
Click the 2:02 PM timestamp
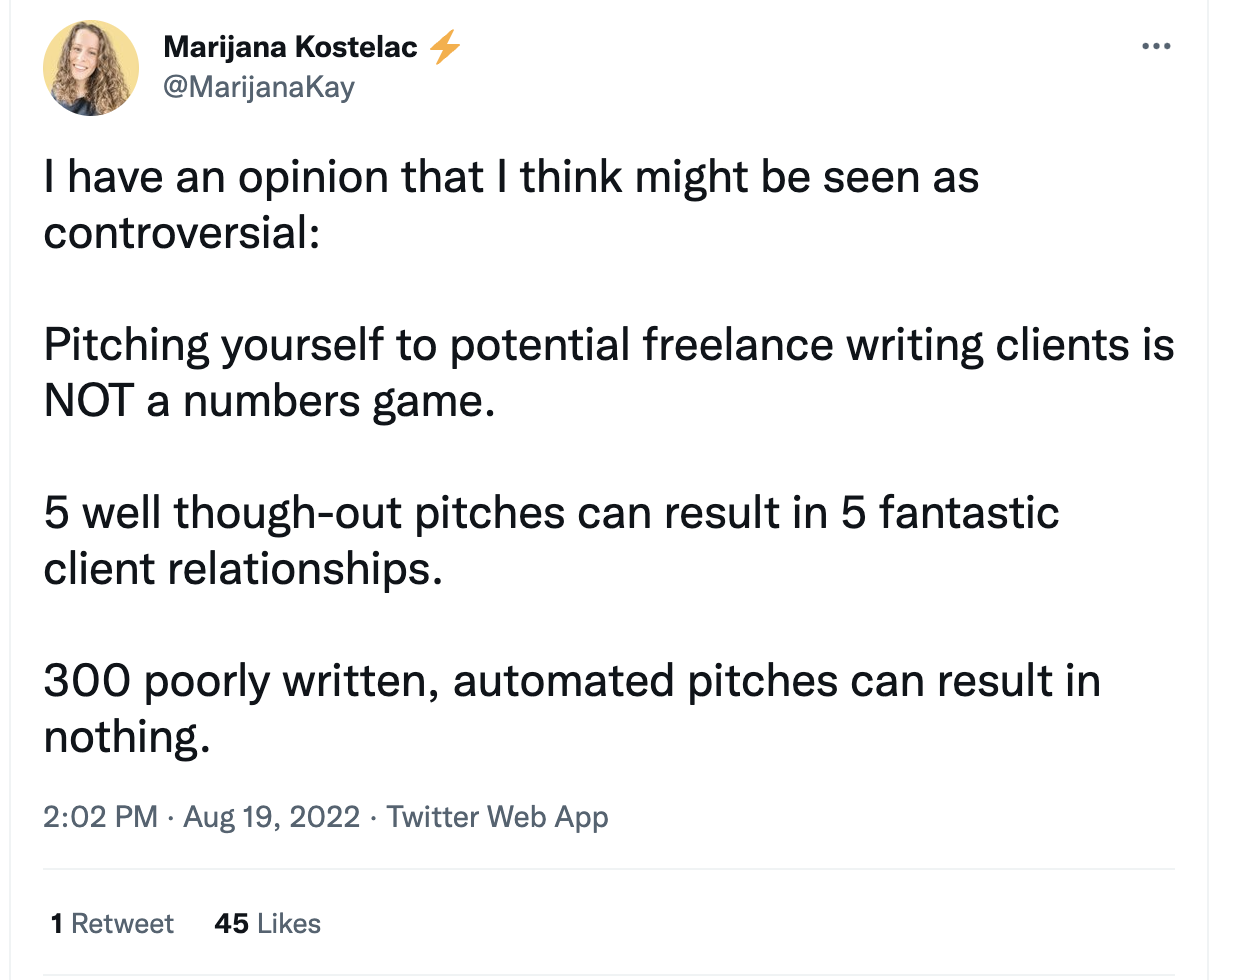100,817
